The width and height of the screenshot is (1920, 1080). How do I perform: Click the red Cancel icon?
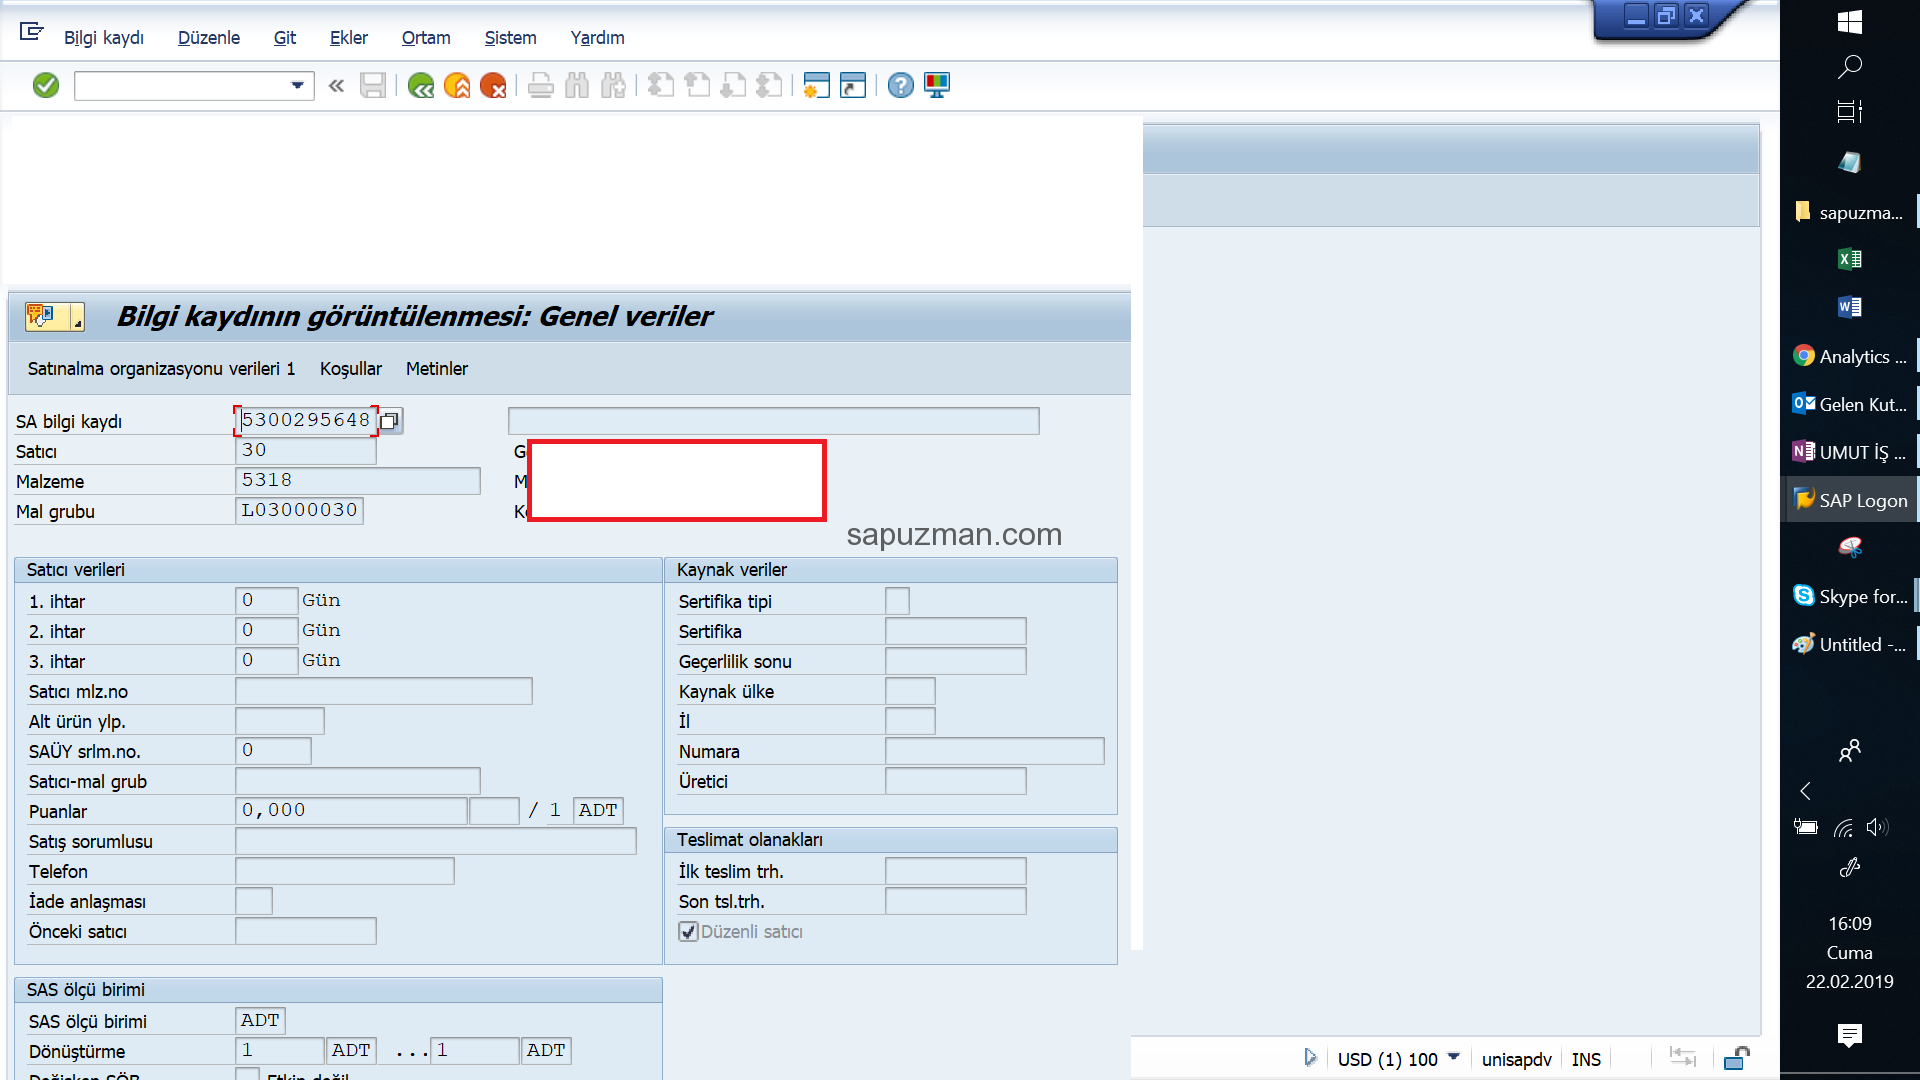[494, 85]
